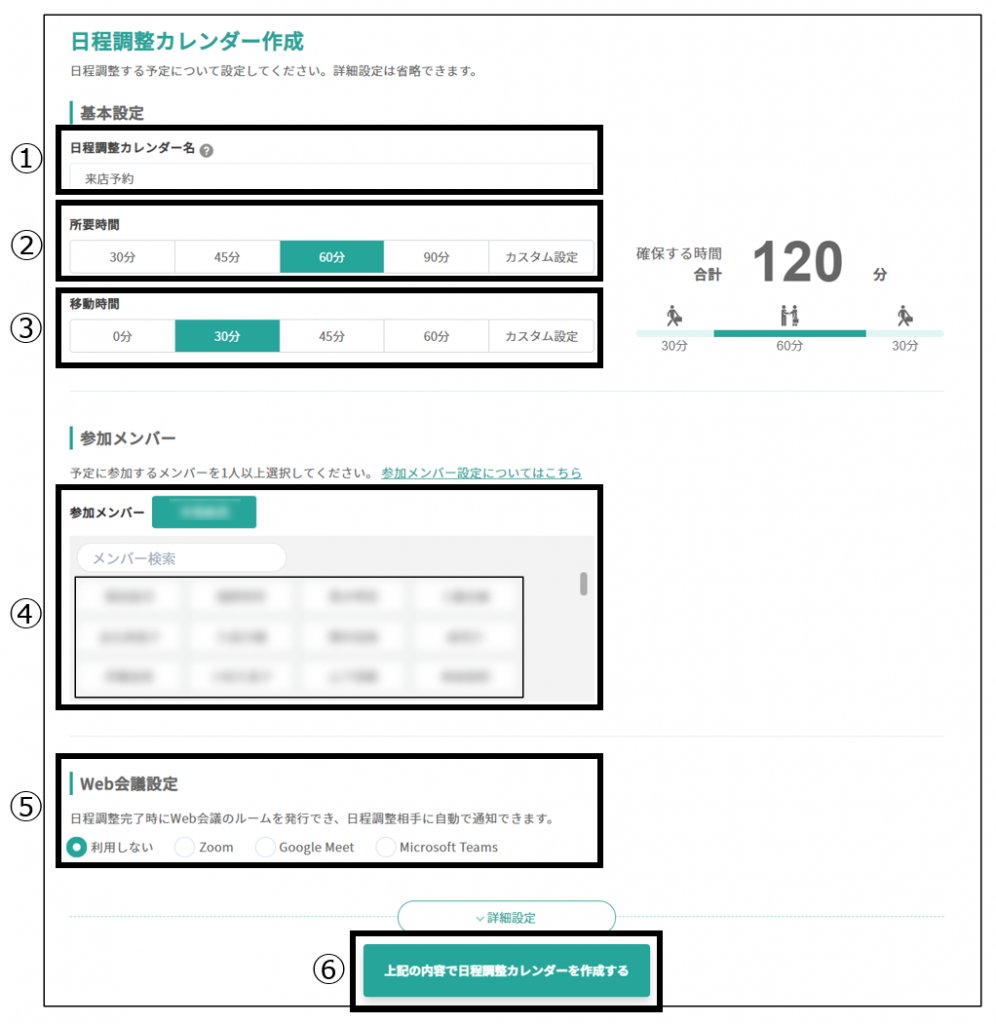The width and height of the screenshot is (996, 1024).
Task: Click the calendar name input field
Action: click(x=331, y=179)
